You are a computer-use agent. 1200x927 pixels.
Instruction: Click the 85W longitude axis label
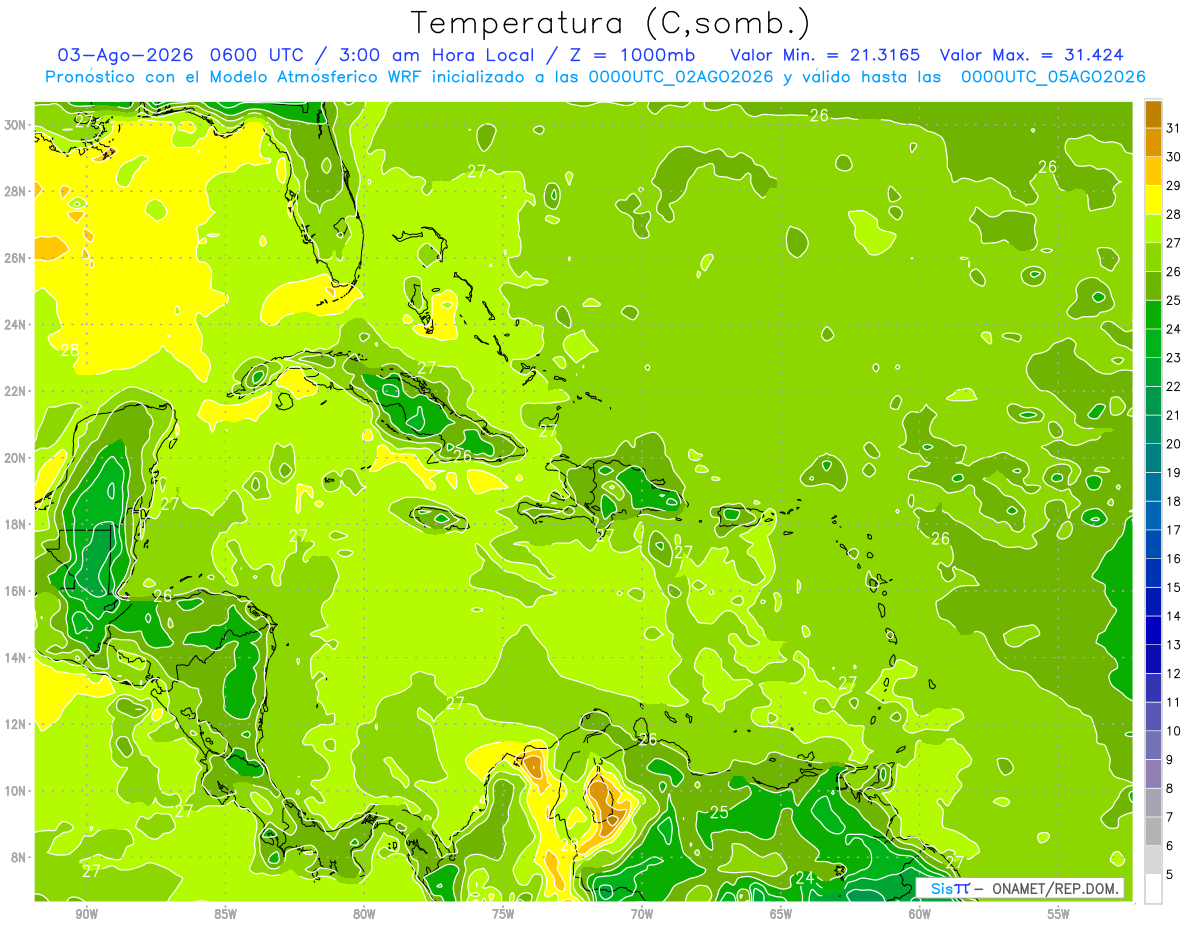click(225, 914)
